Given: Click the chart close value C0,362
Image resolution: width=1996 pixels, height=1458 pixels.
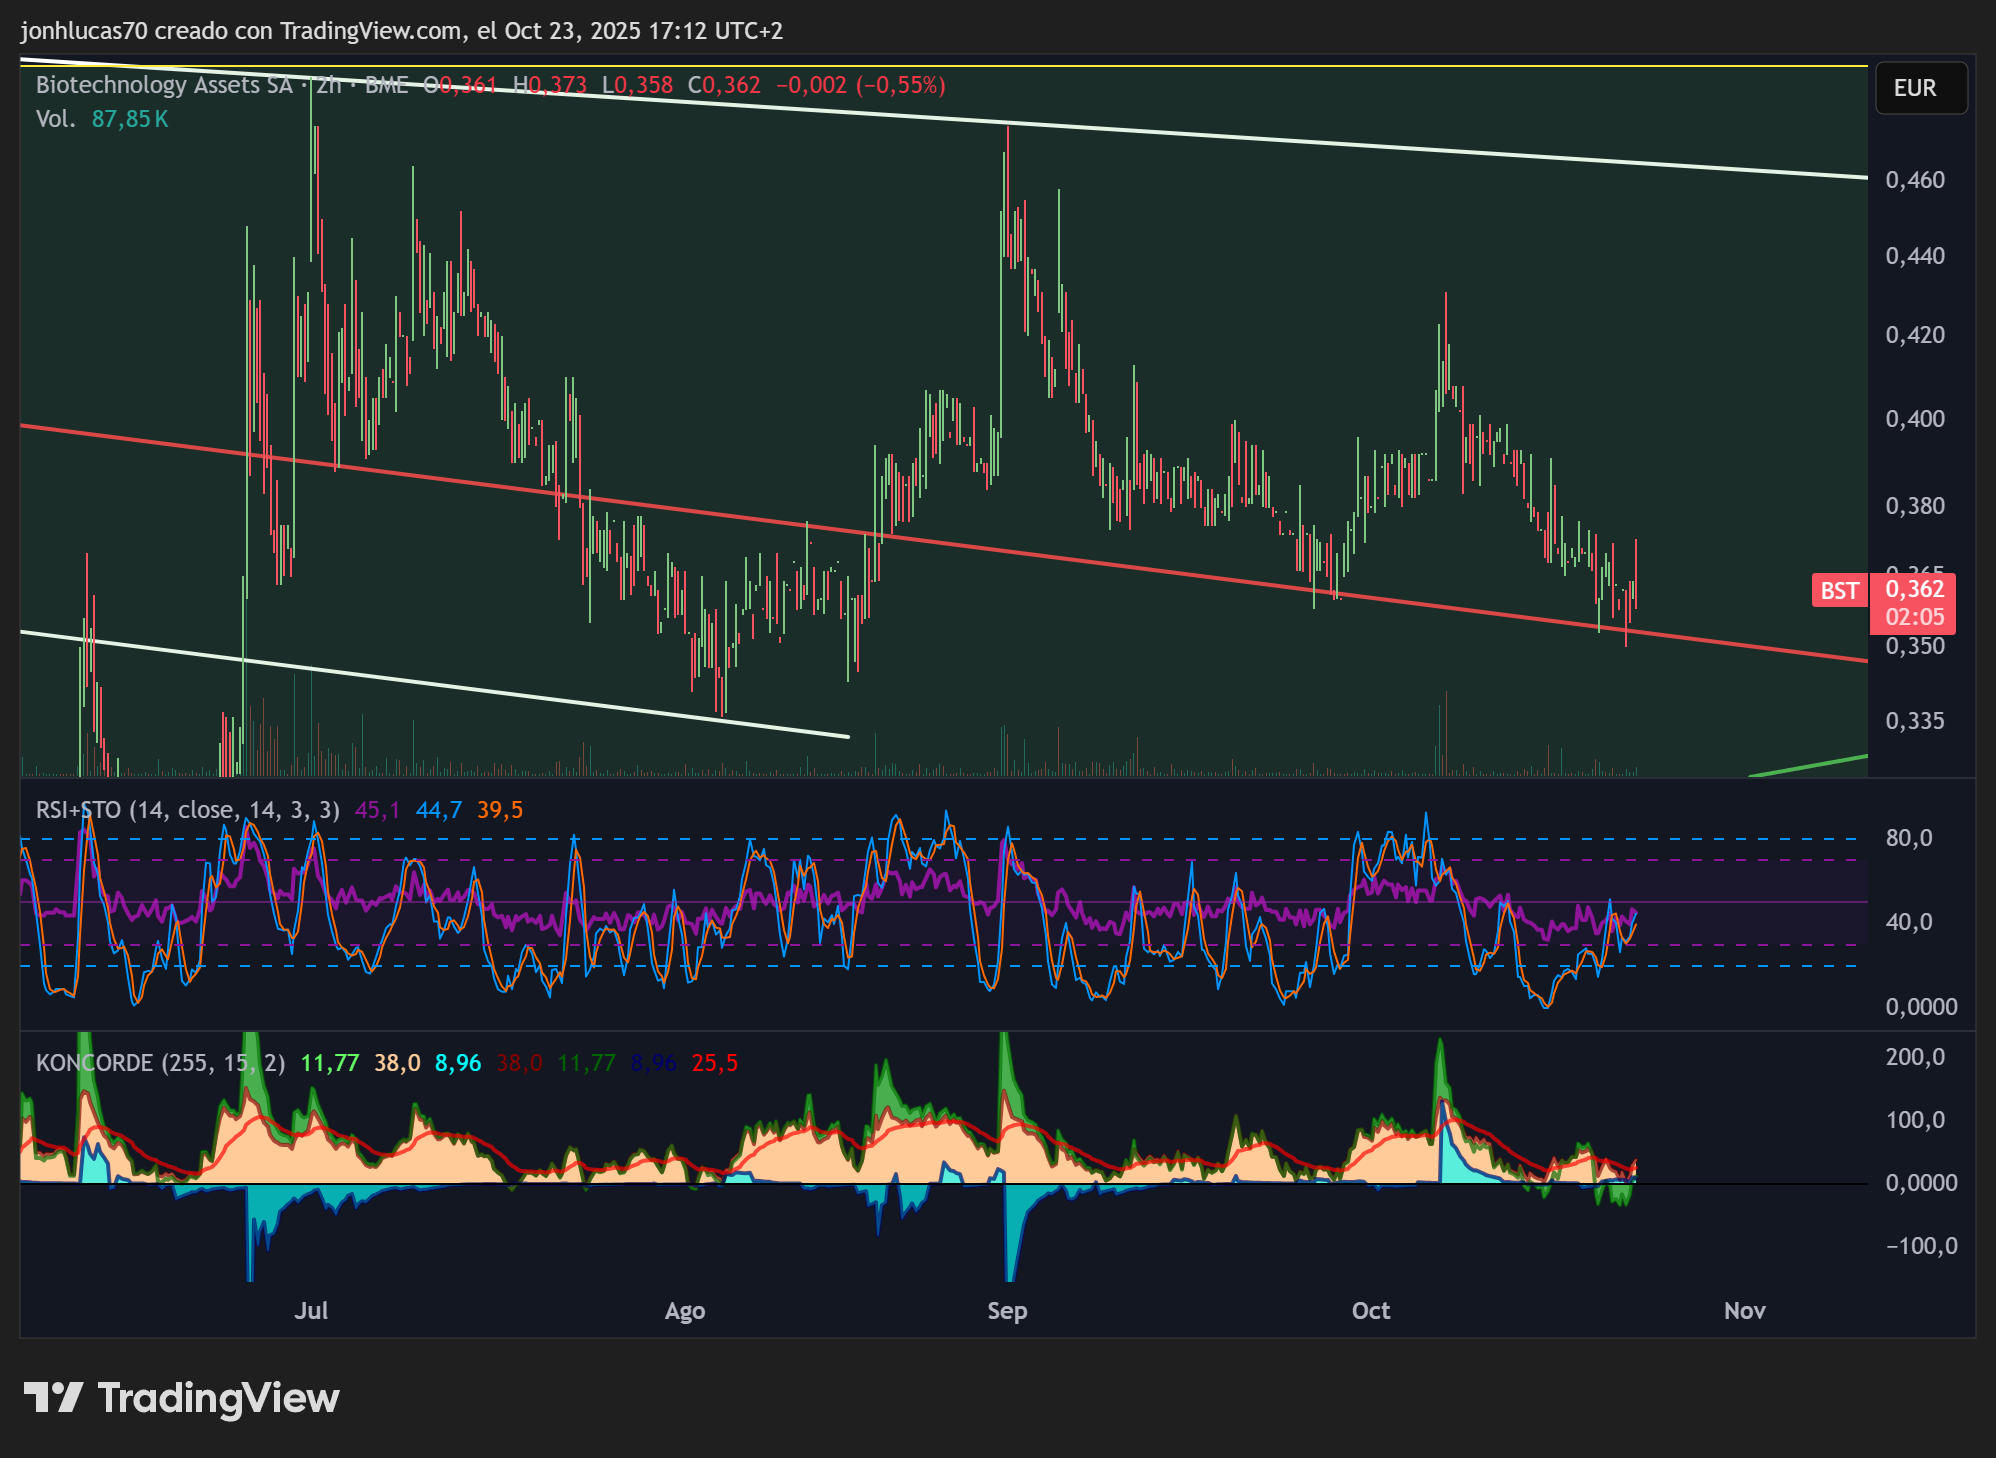Looking at the screenshot, I should pos(724,85).
